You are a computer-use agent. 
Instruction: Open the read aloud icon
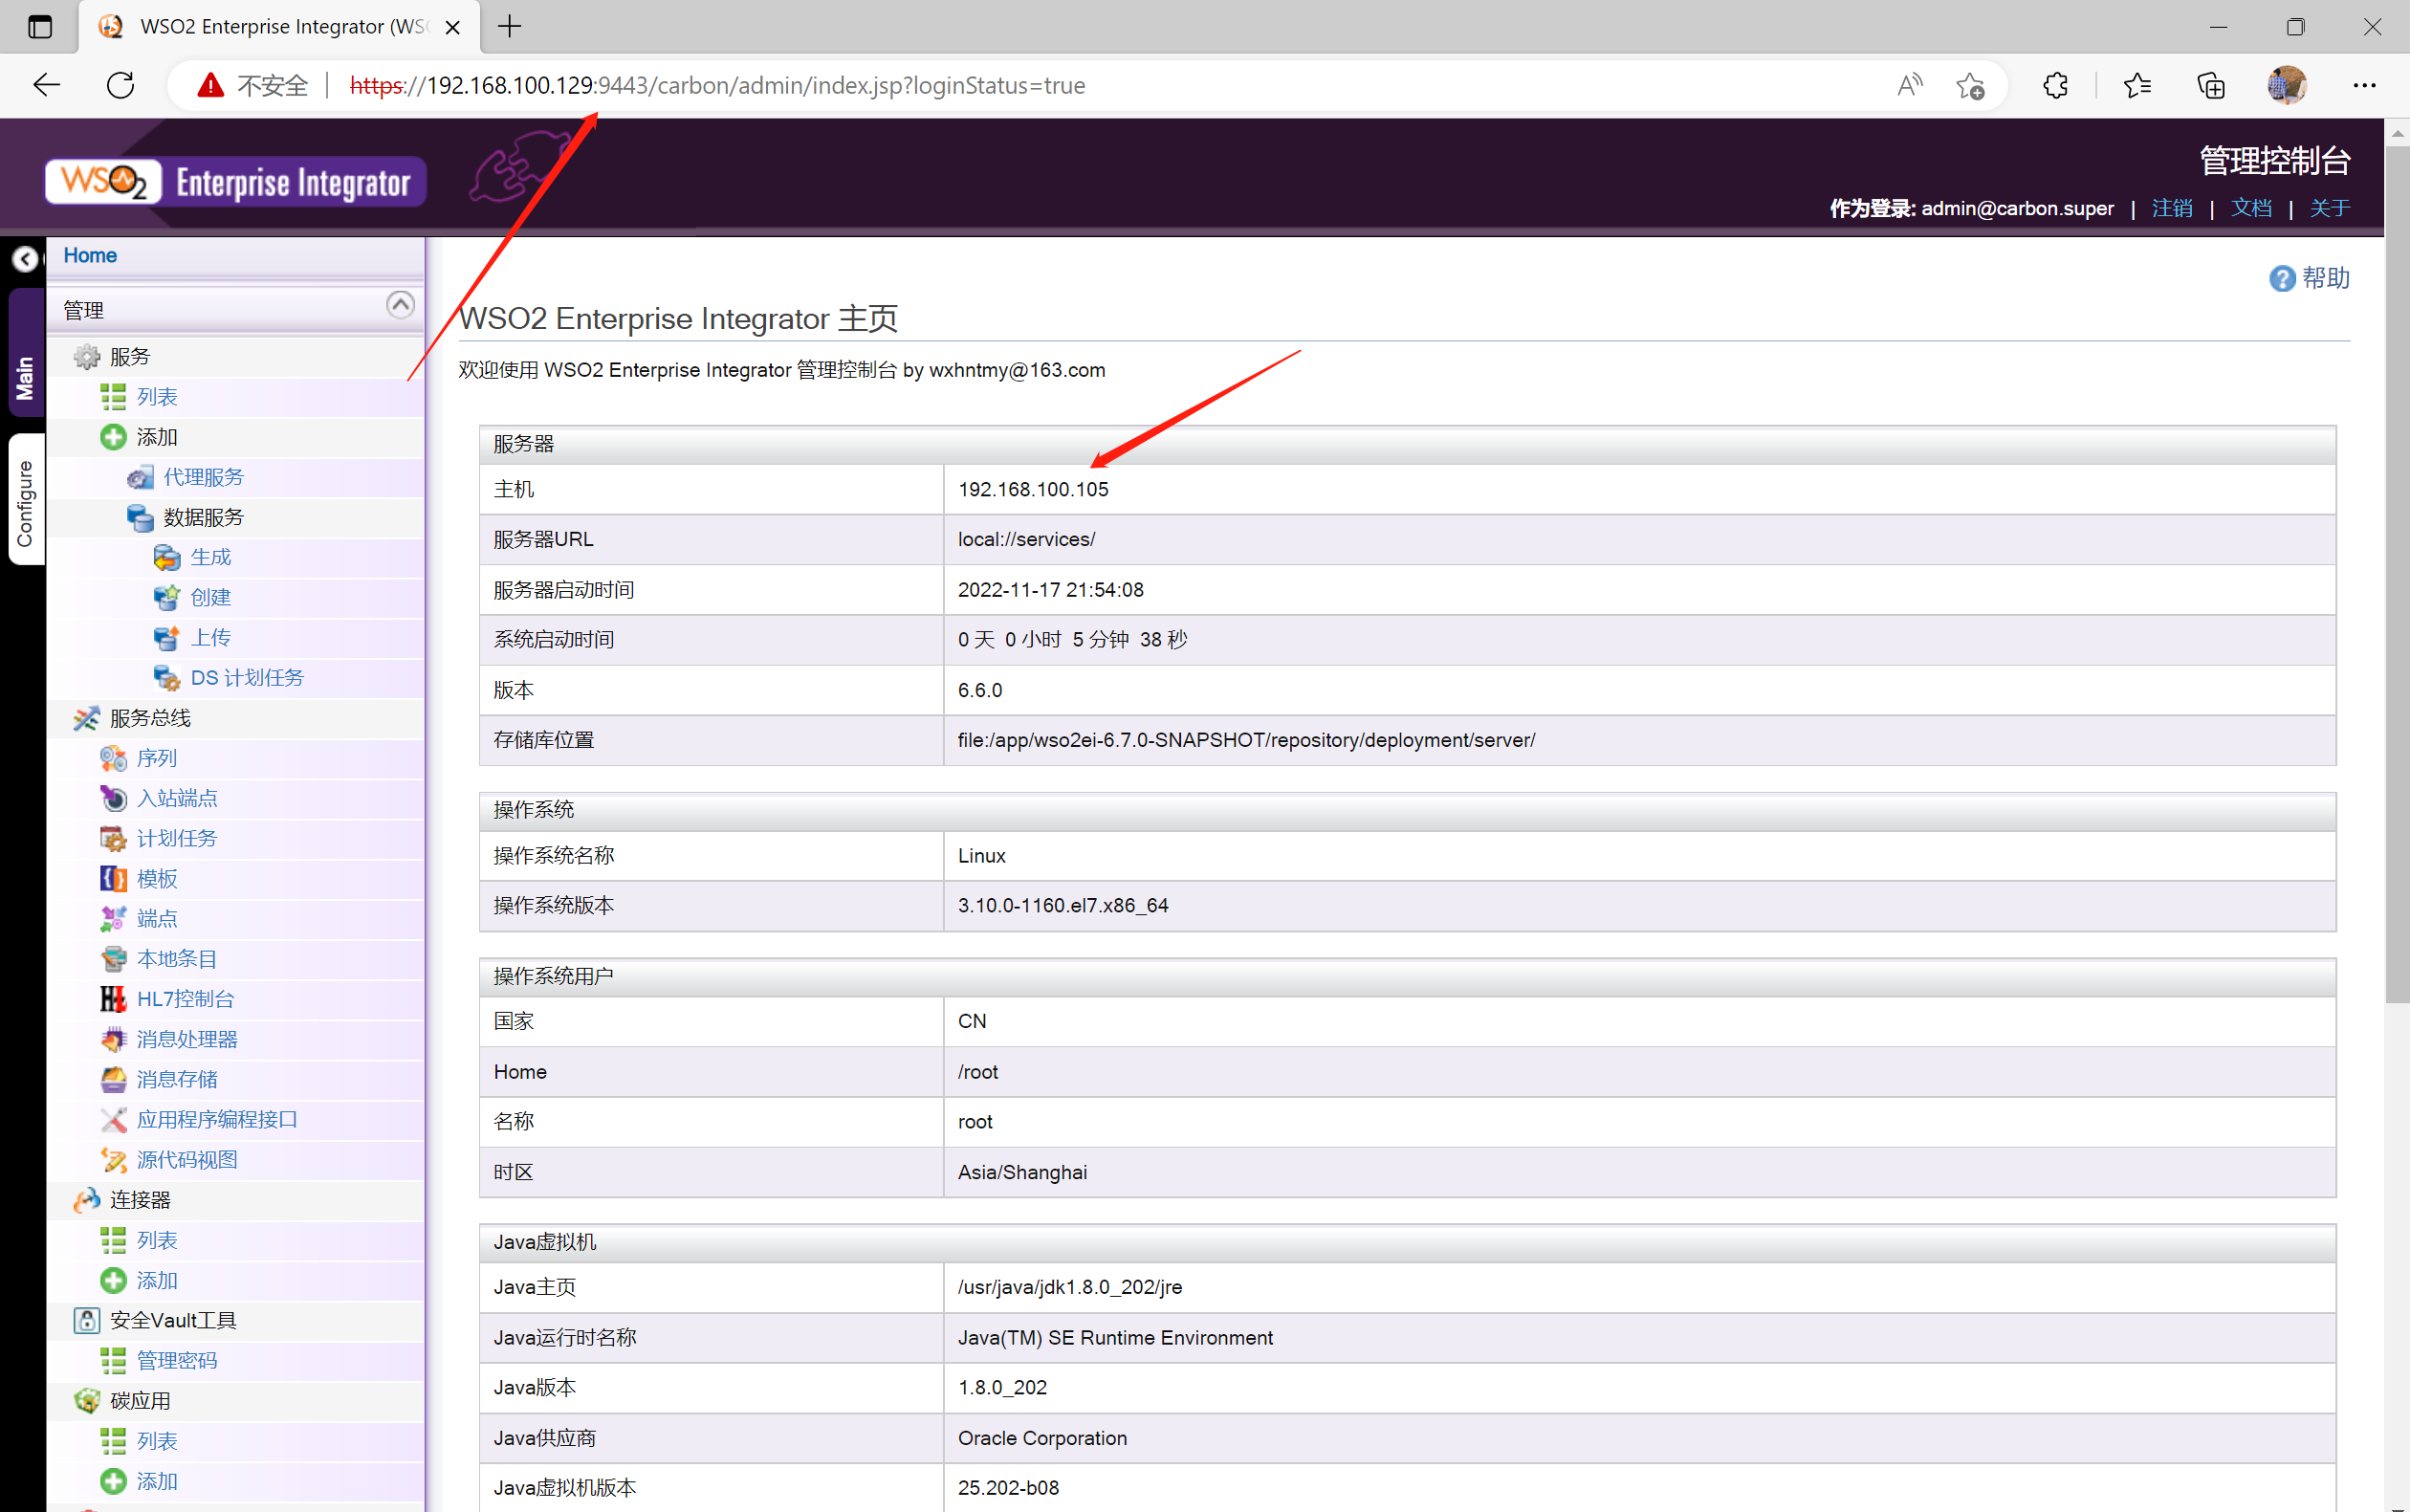tap(1909, 86)
